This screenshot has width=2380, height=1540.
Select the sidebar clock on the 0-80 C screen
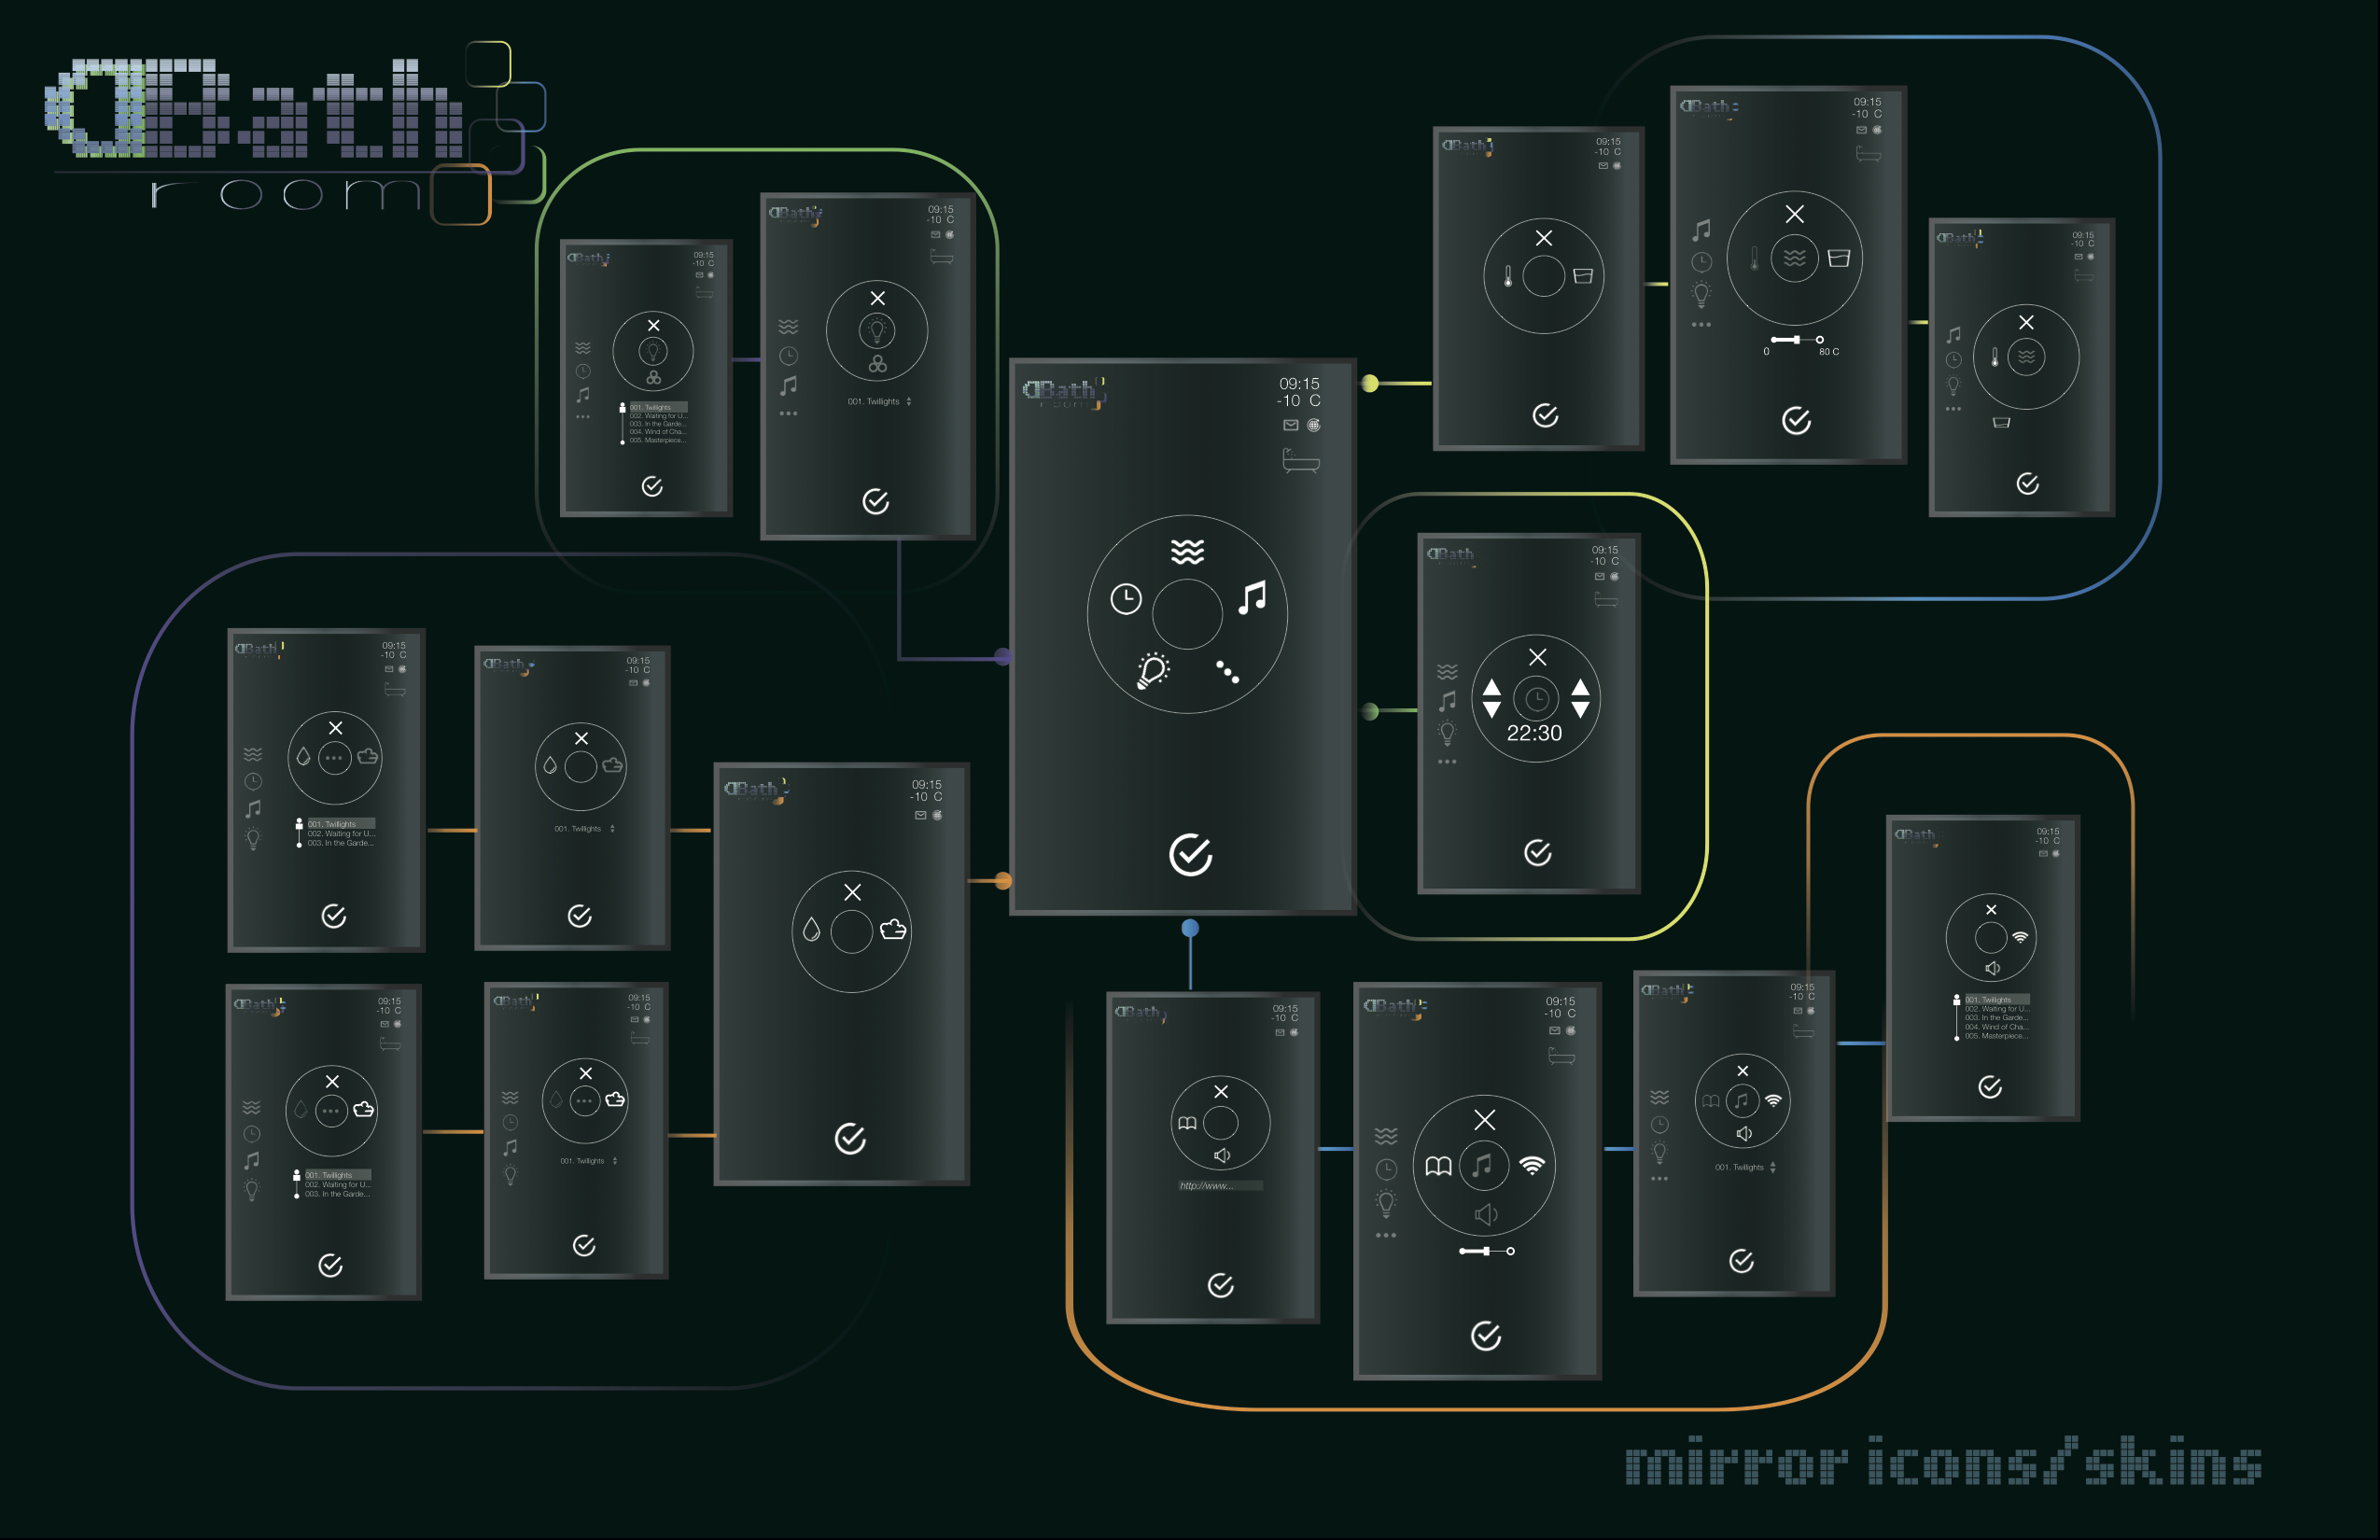pos(1701,263)
